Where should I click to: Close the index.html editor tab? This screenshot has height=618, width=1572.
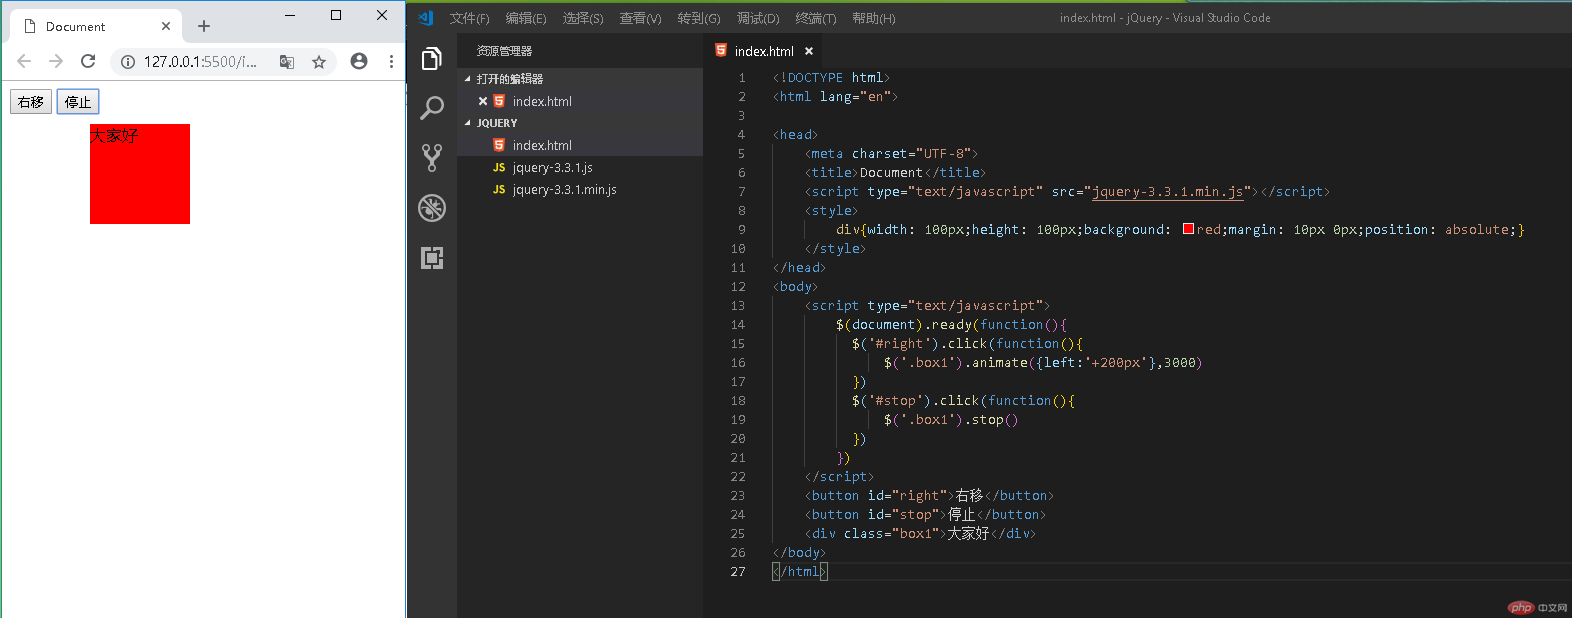[x=809, y=51]
